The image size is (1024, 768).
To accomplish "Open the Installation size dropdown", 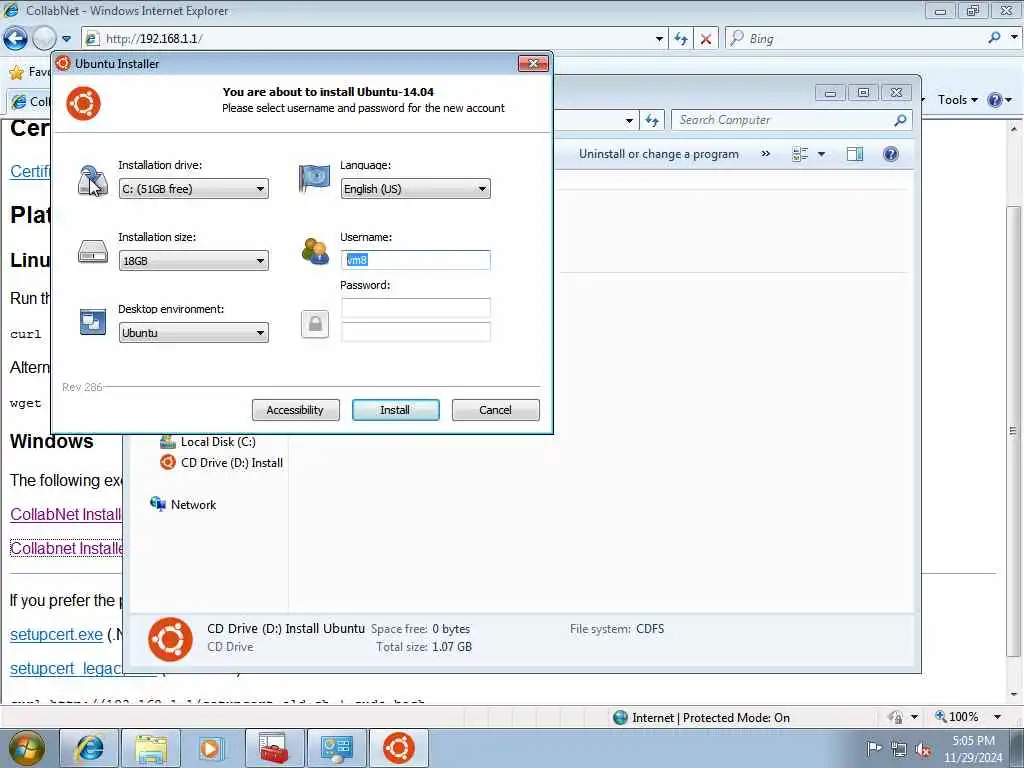I will pyautogui.click(x=193, y=261).
